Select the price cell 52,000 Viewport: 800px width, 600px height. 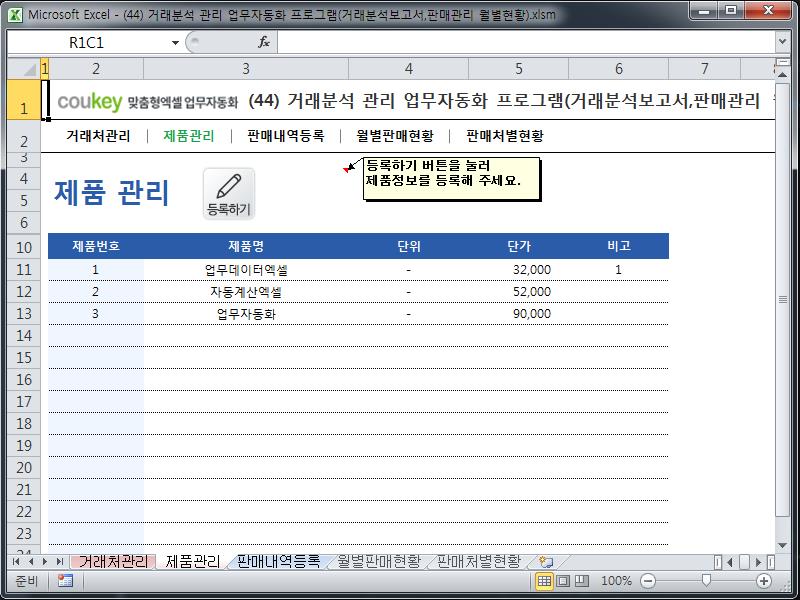pyautogui.click(x=518, y=292)
